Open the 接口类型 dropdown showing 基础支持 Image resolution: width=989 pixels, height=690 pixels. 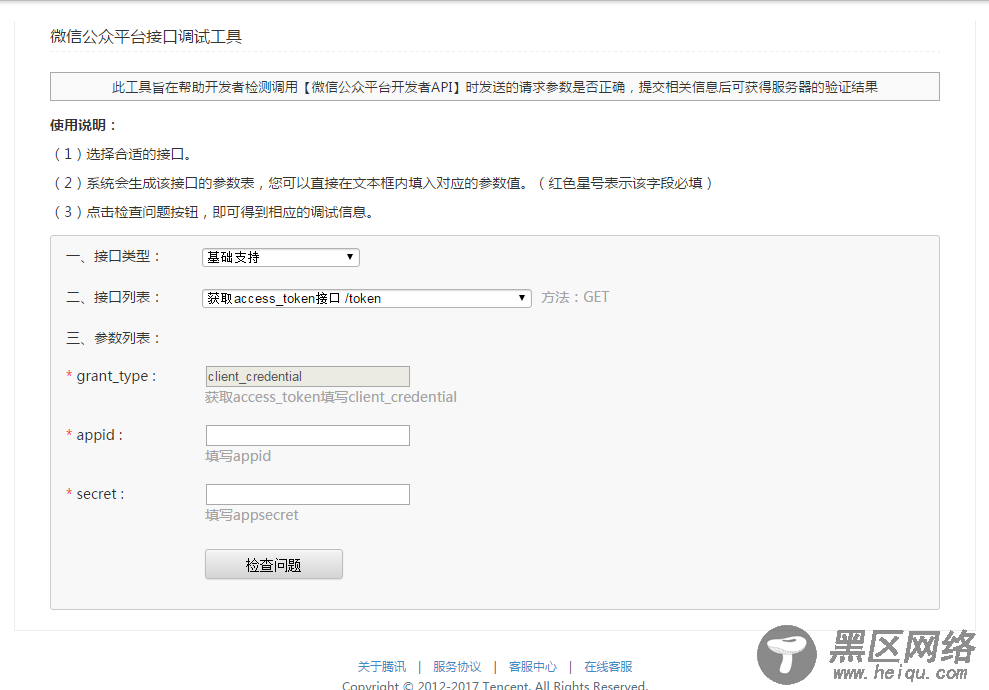click(x=281, y=257)
